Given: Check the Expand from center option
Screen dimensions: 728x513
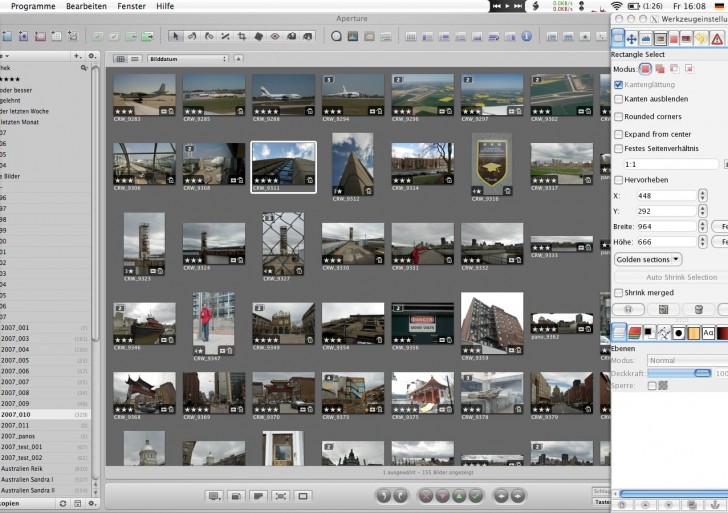Looking at the screenshot, I should pyautogui.click(x=619, y=133).
